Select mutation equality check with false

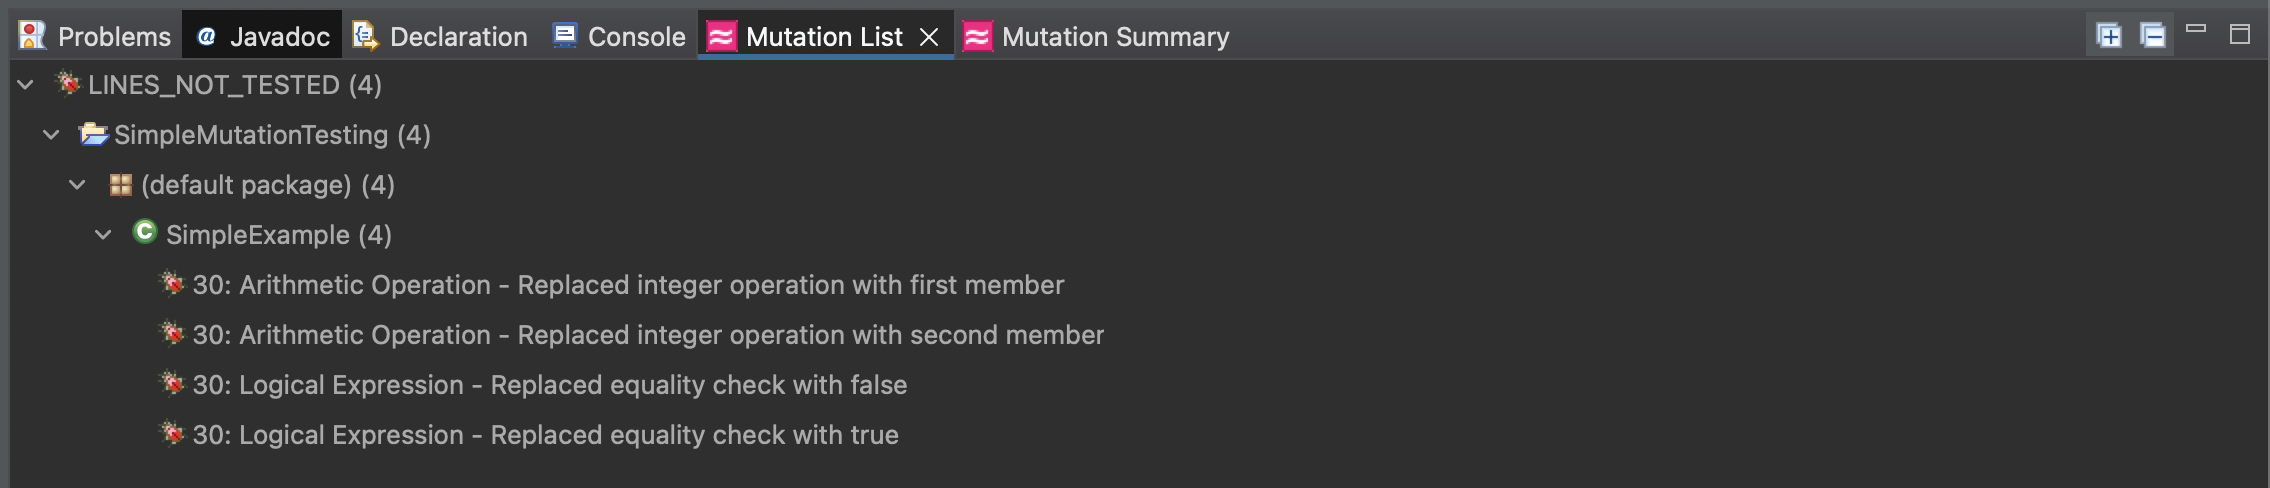[x=549, y=385]
